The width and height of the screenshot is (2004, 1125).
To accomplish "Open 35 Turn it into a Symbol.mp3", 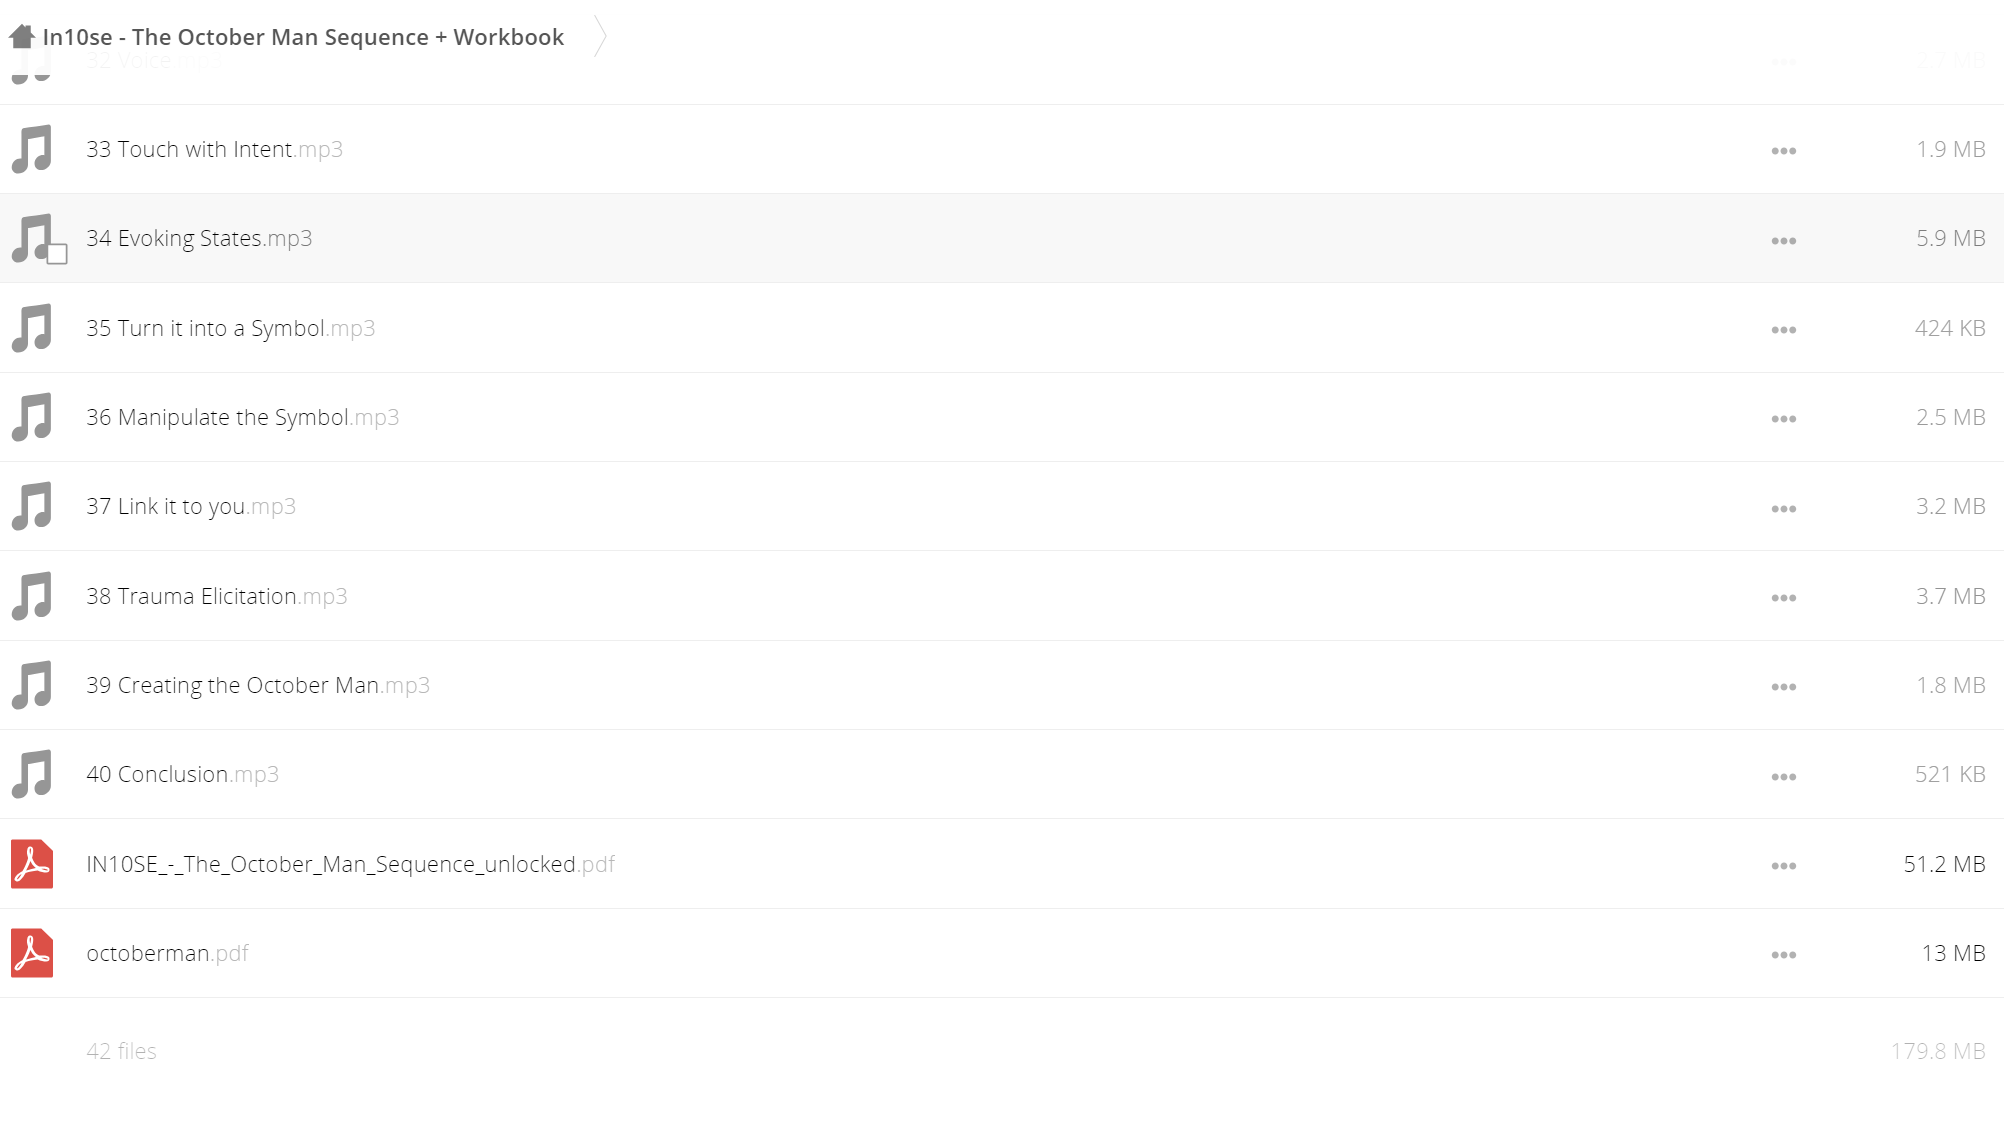I will 230,328.
